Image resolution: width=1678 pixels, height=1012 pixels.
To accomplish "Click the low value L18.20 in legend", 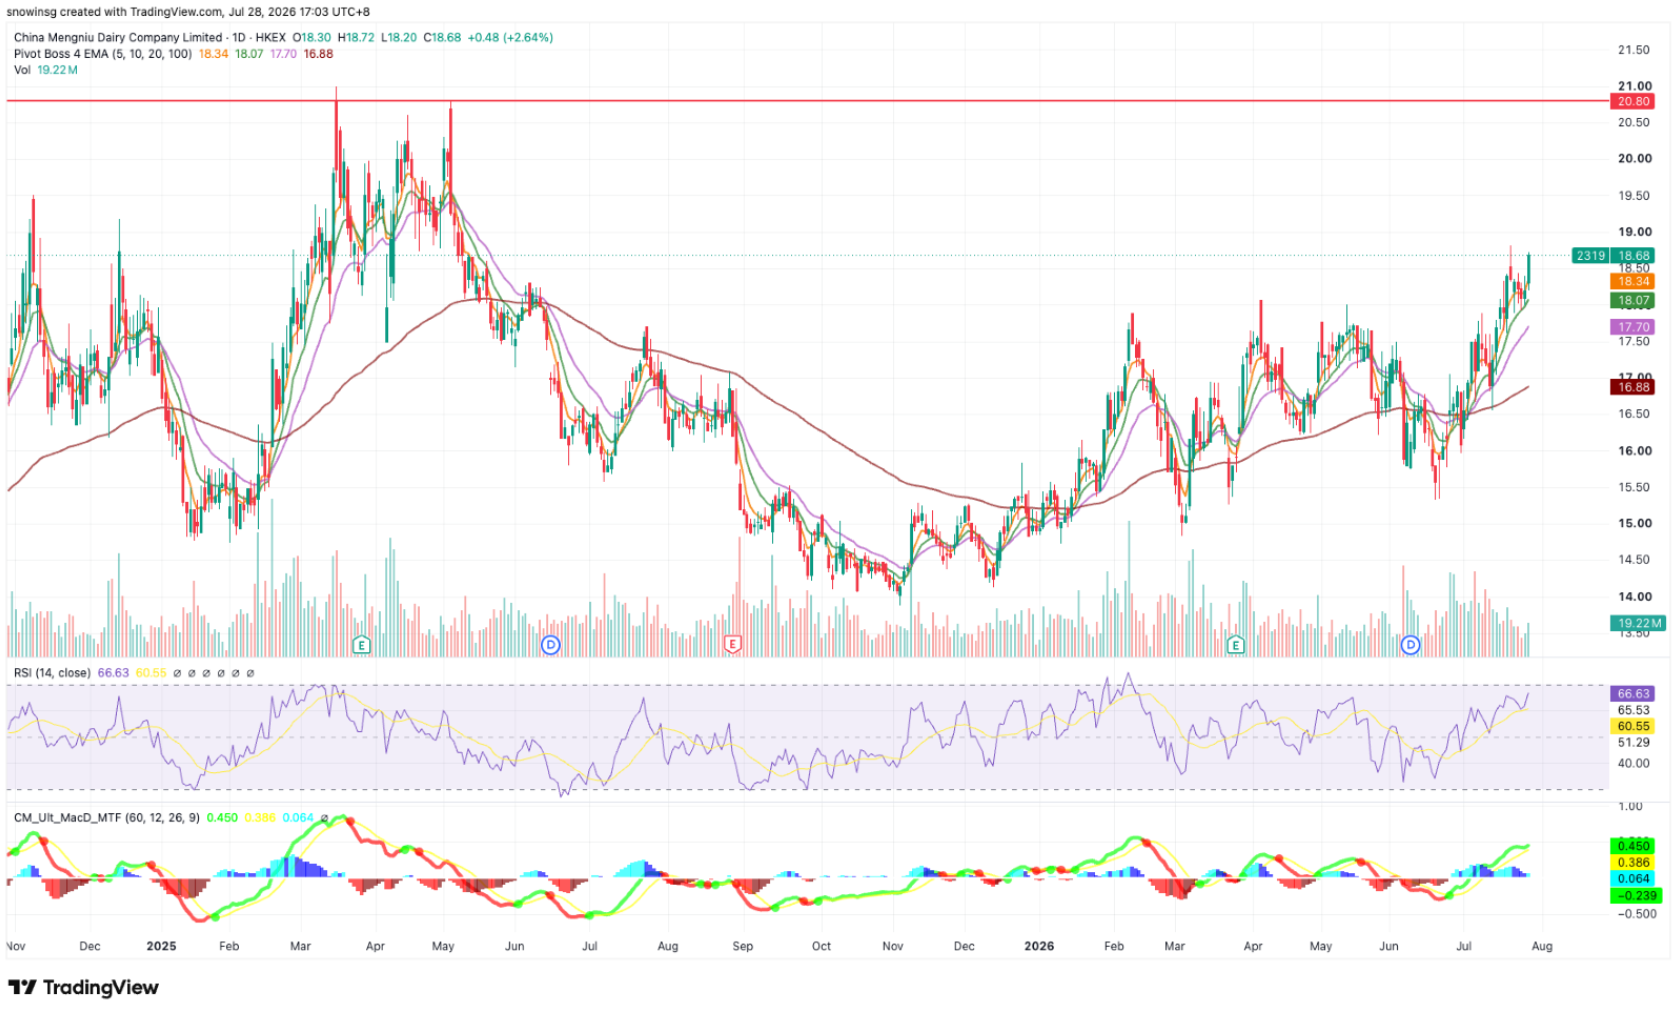I will tap(400, 38).
